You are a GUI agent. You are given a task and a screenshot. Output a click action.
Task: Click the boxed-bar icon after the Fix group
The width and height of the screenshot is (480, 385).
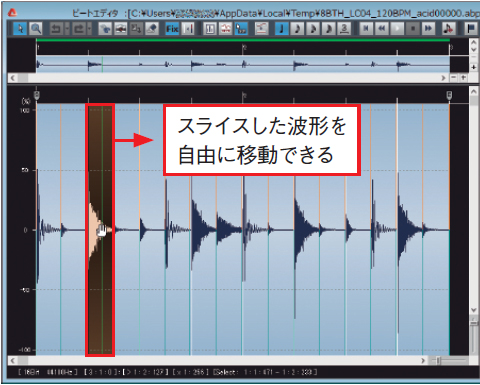tap(210, 29)
